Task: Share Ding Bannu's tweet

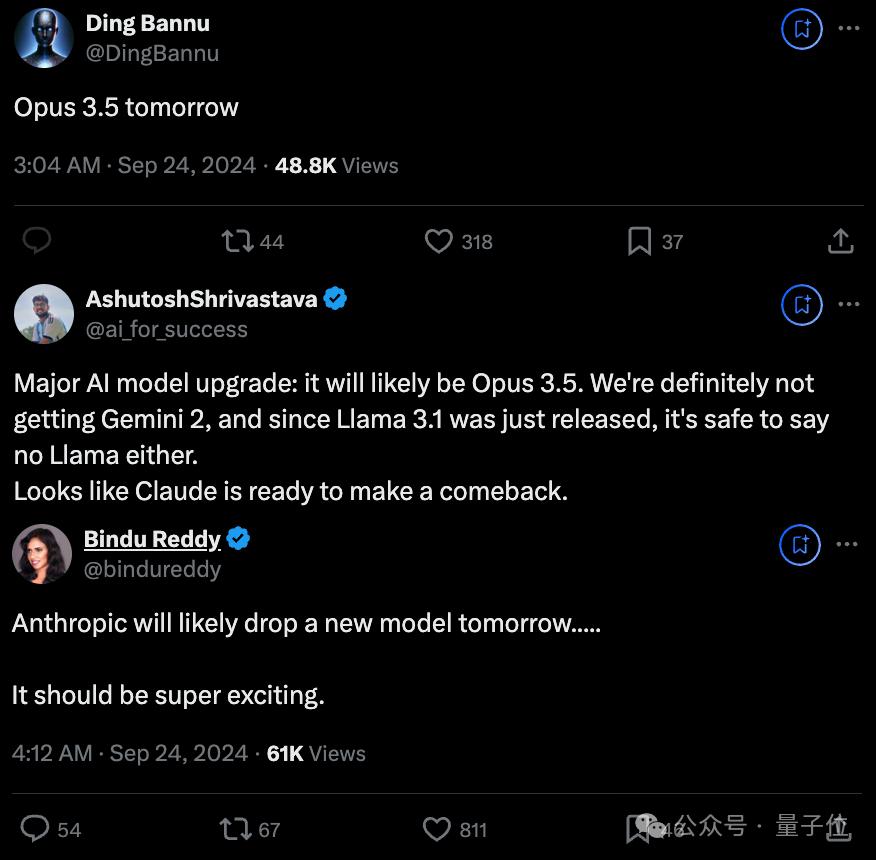Action: 841,241
